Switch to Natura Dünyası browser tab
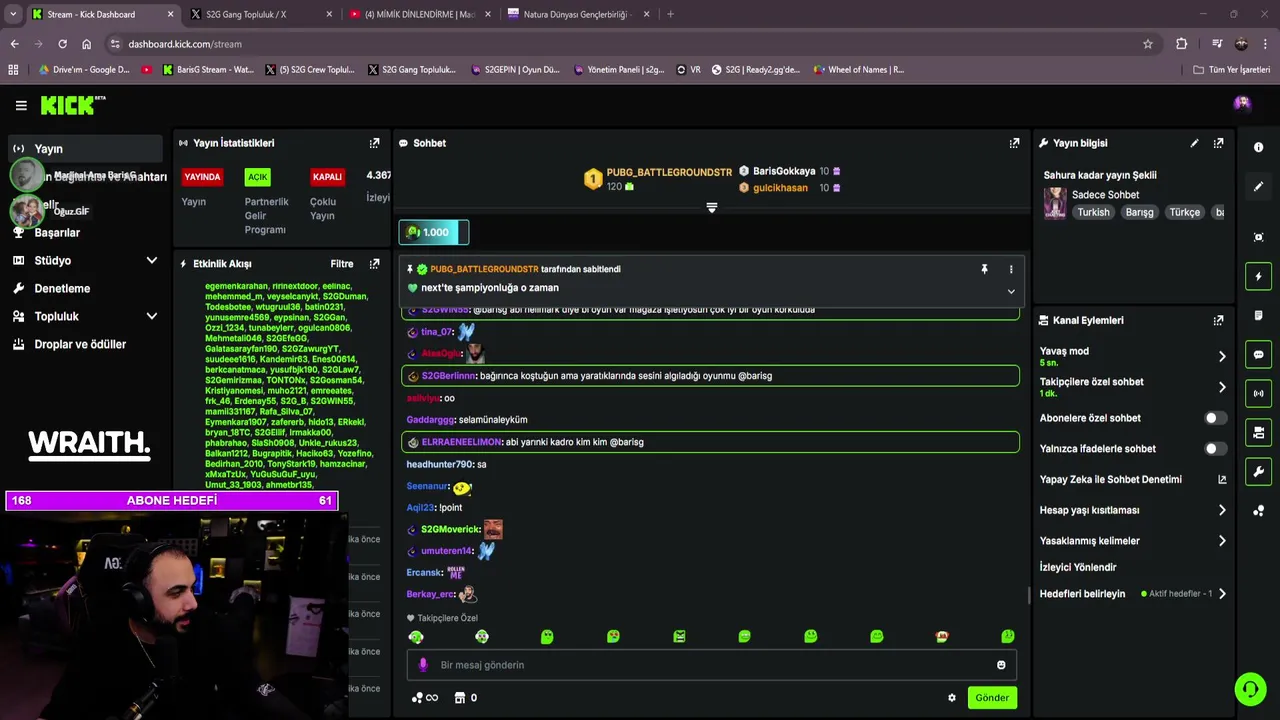1280x720 pixels. coord(580,14)
